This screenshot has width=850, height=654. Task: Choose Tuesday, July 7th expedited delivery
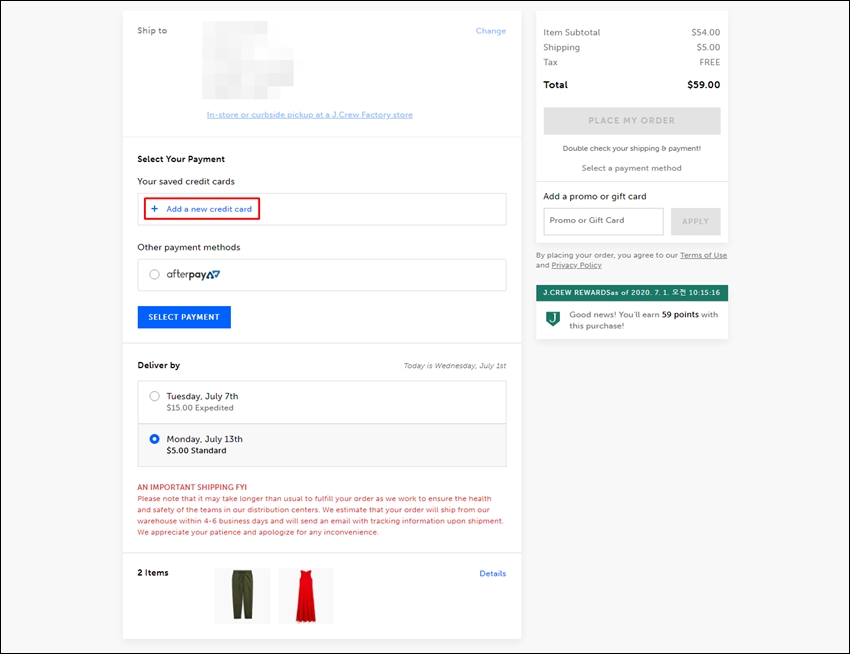(x=154, y=396)
